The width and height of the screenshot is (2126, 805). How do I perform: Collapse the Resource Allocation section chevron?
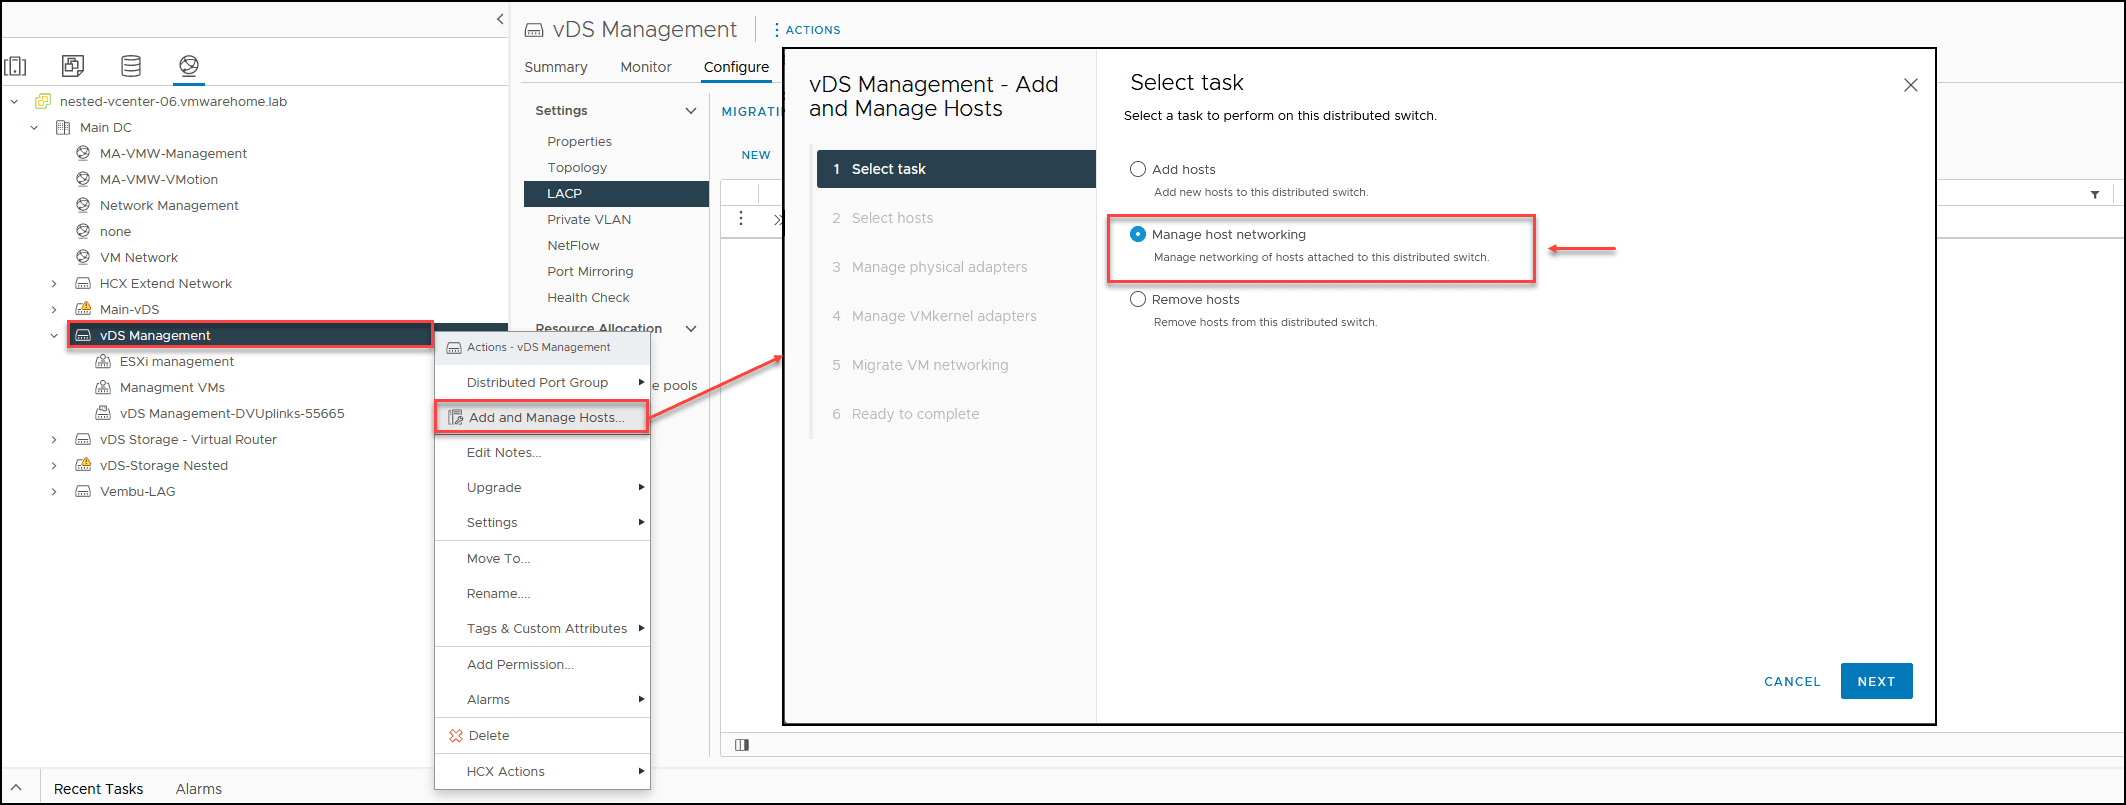tap(691, 328)
